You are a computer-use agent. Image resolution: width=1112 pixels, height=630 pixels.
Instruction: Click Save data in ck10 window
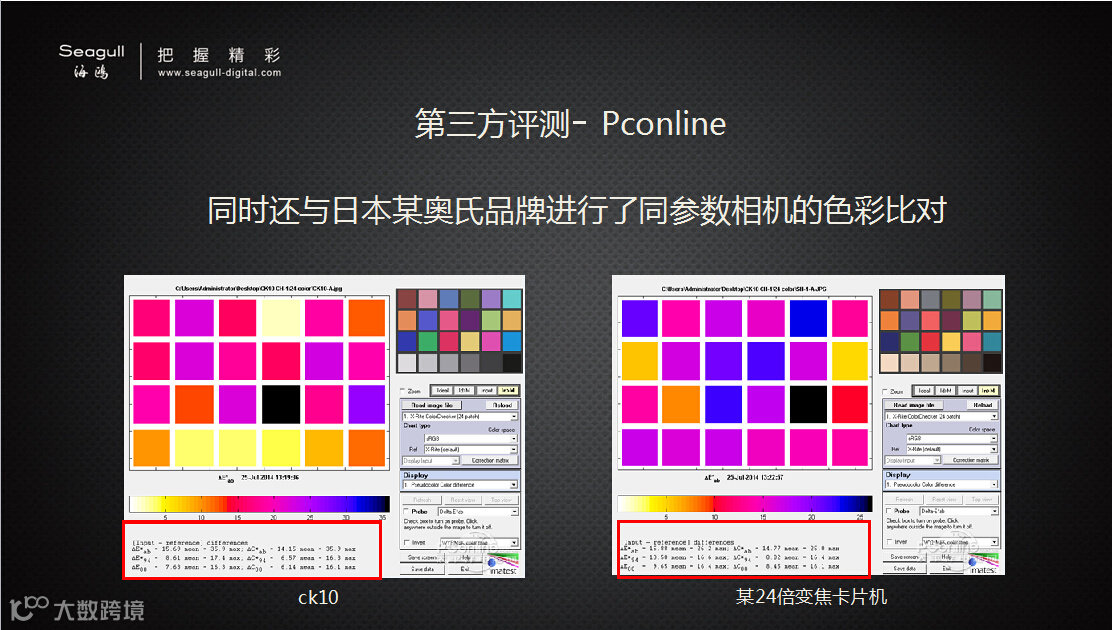423,569
